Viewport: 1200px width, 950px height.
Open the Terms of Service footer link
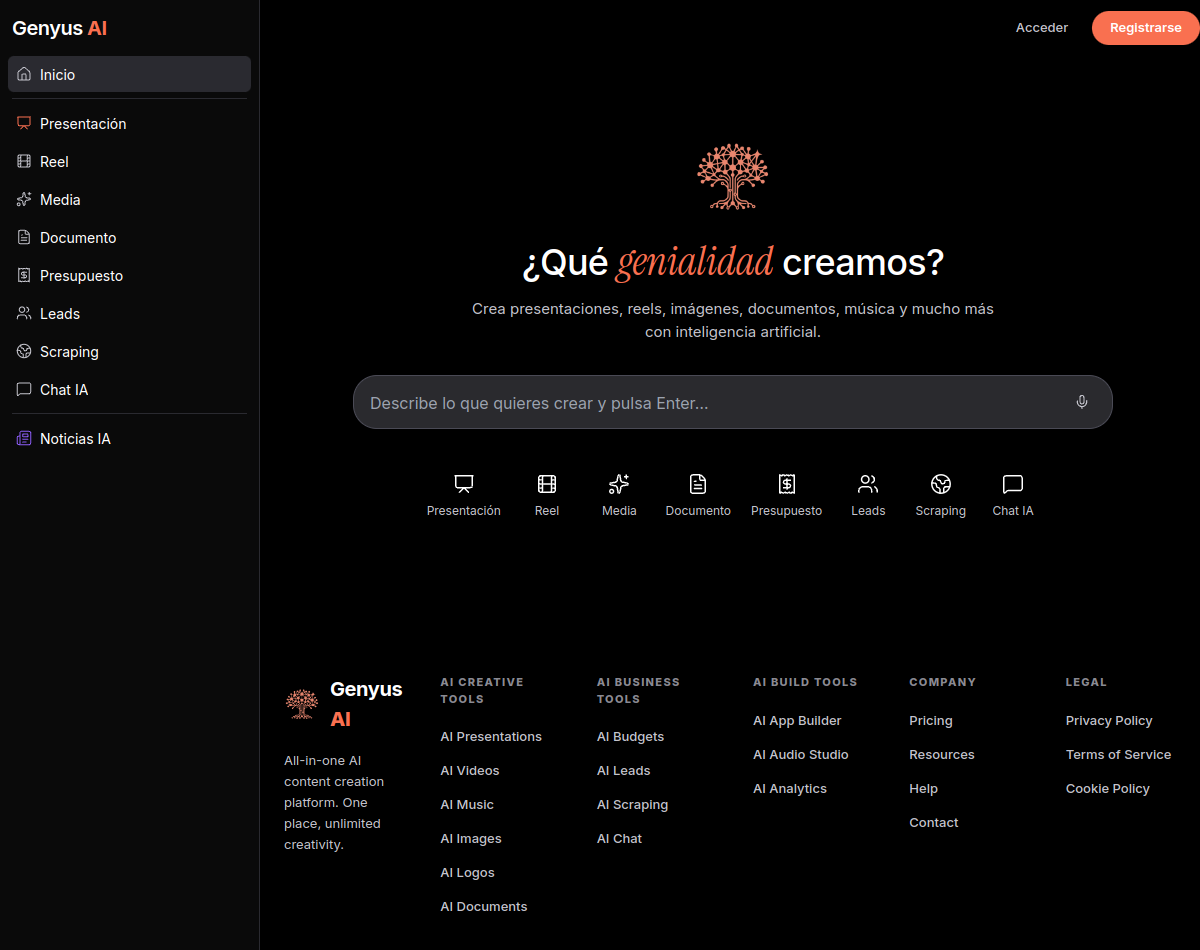pyautogui.click(x=1119, y=755)
